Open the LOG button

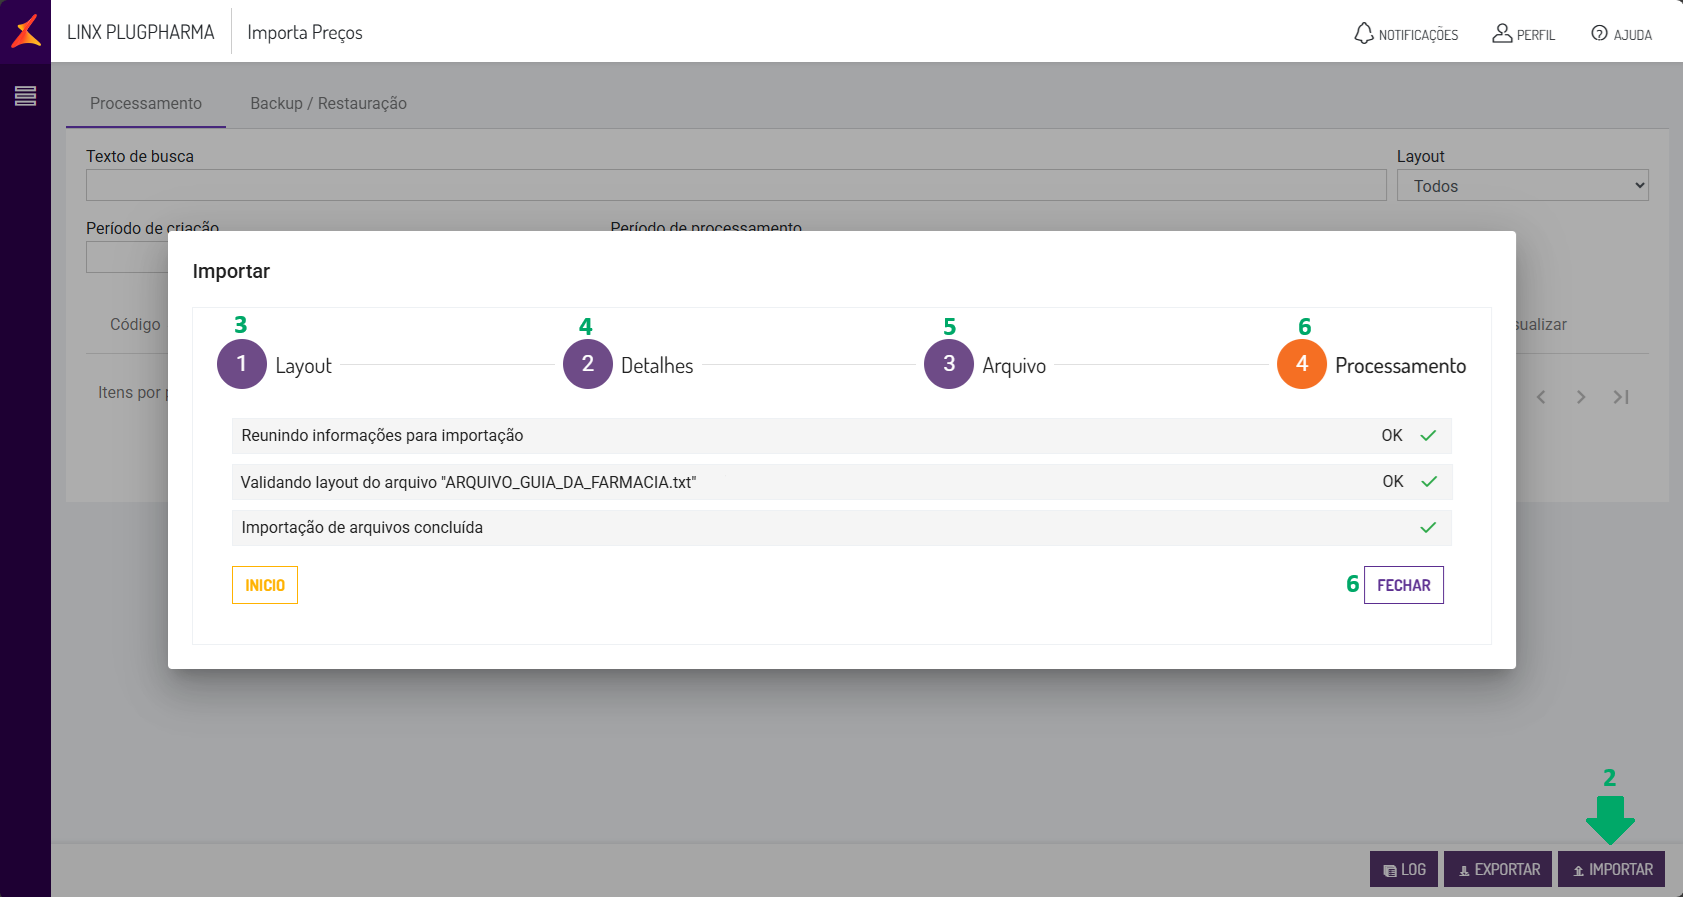(x=1404, y=869)
